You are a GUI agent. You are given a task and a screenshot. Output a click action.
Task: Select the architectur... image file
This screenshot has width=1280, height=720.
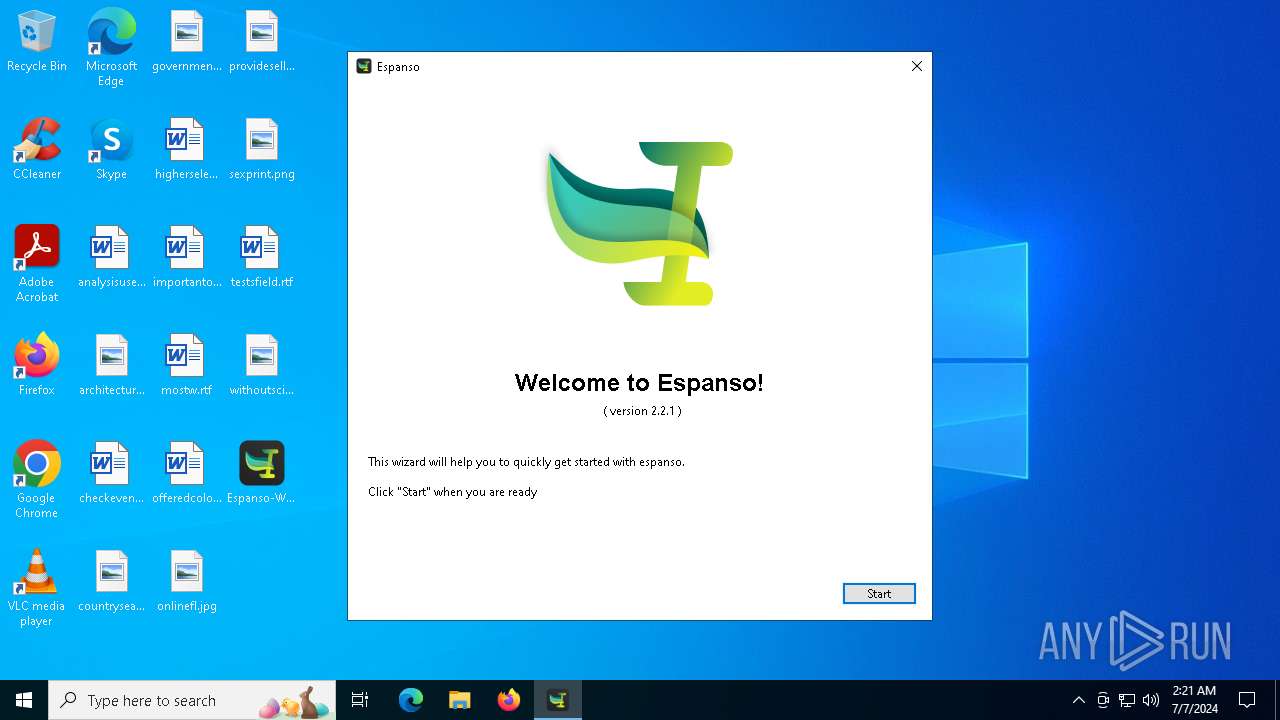click(x=111, y=365)
